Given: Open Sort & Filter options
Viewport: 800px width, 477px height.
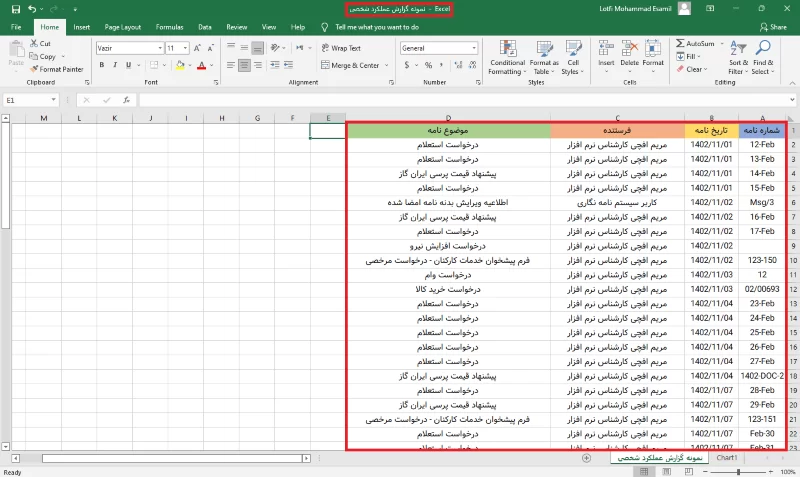Looking at the screenshot, I should tap(738, 58).
